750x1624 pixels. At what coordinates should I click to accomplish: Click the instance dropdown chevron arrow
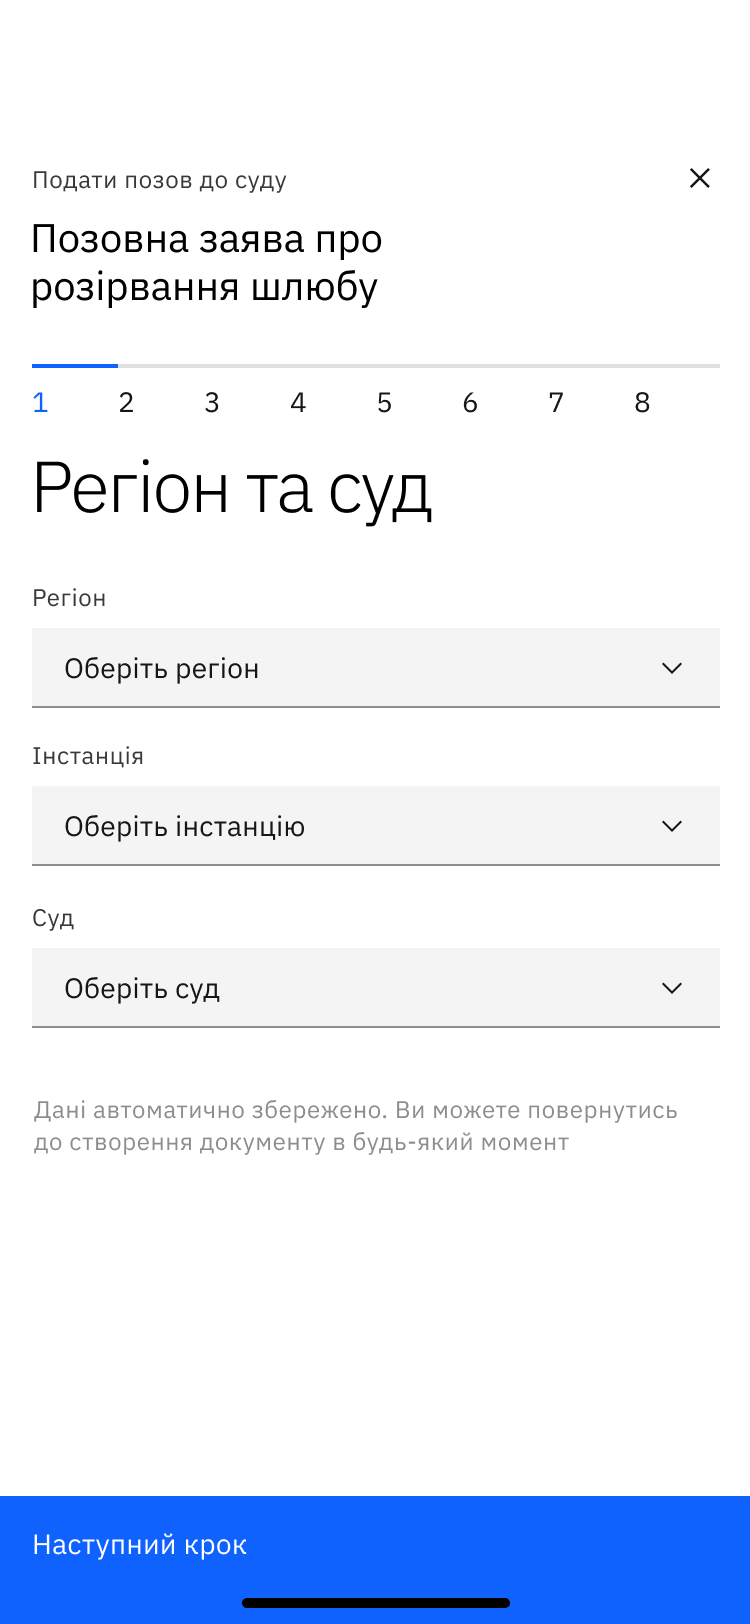click(x=672, y=826)
